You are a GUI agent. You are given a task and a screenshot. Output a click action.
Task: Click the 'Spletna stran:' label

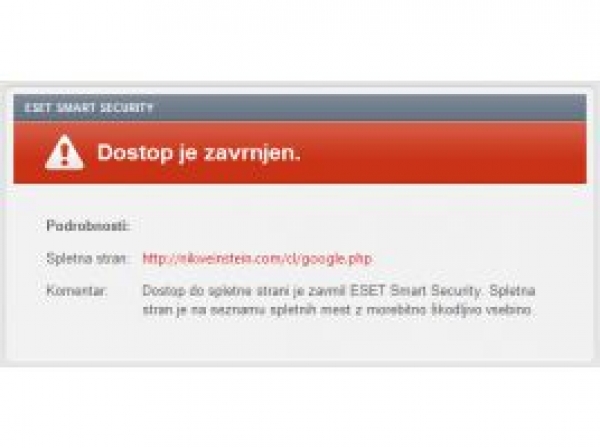click(x=87, y=259)
